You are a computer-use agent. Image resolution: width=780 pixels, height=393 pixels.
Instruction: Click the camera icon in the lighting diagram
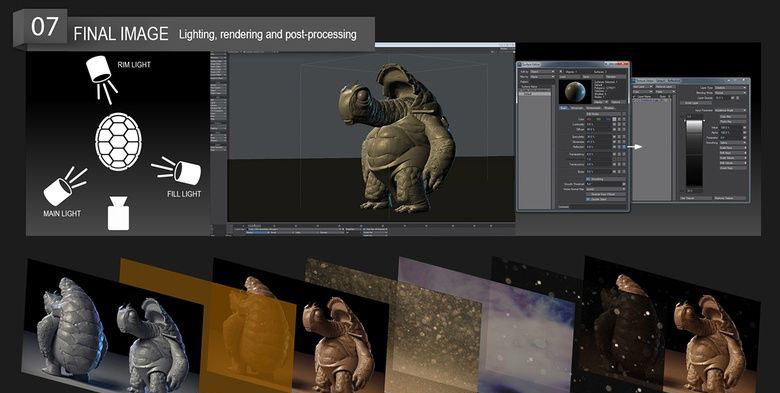(118, 213)
